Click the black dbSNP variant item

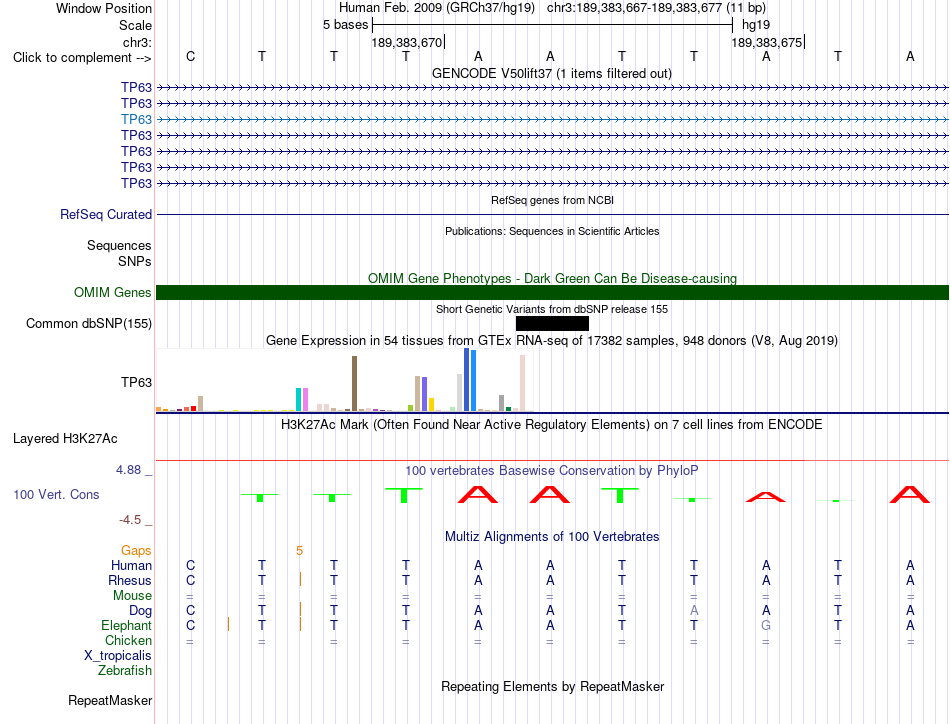(x=552, y=324)
